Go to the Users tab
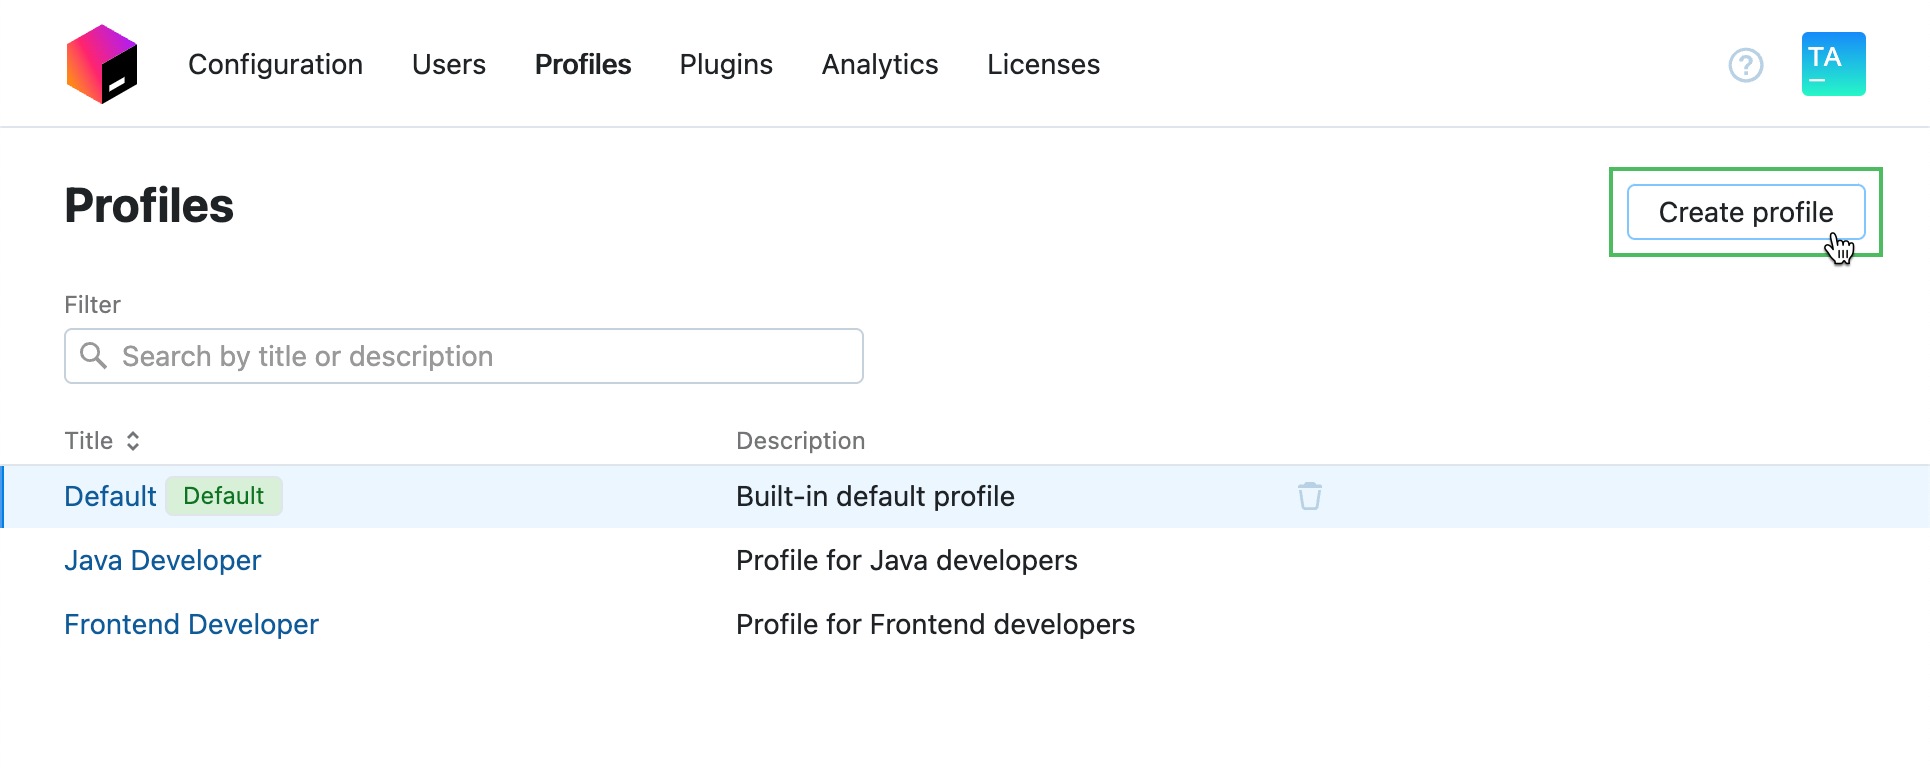Image resolution: width=1930 pixels, height=770 pixels. click(x=449, y=64)
